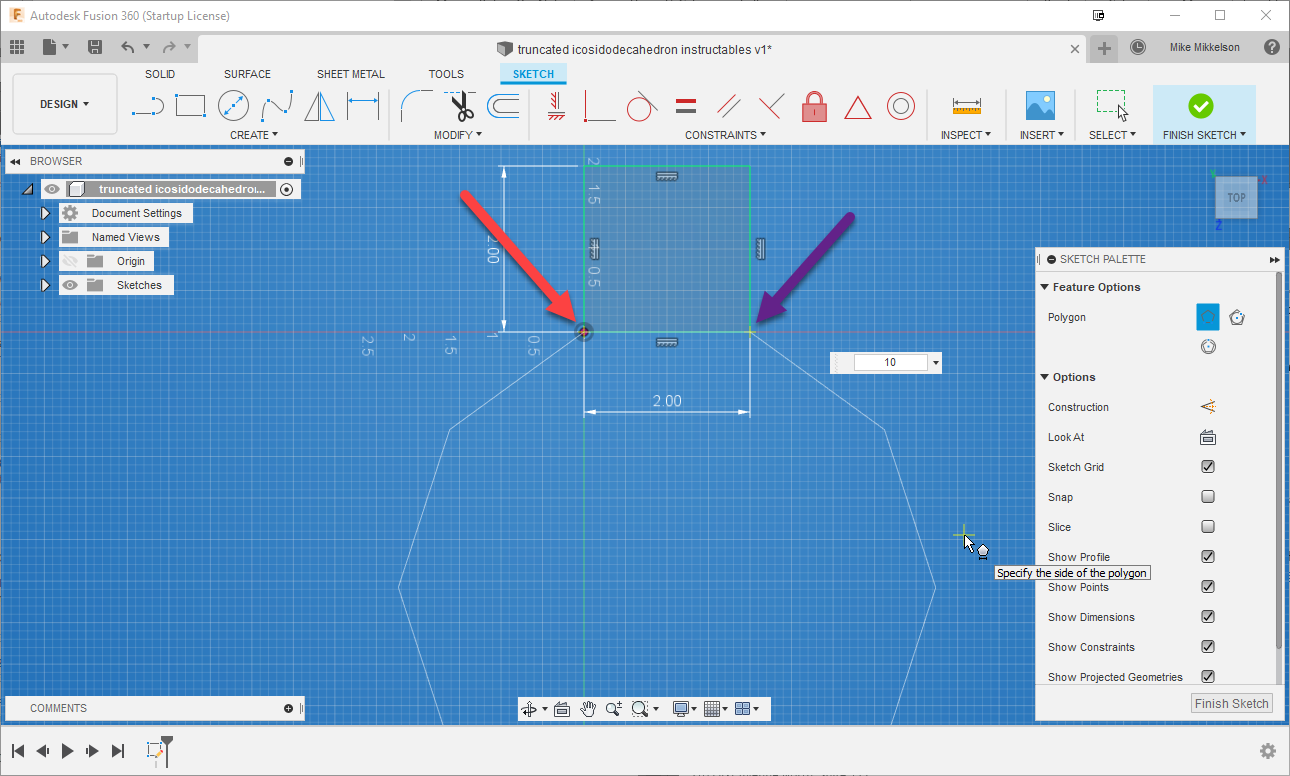The height and width of the screenshot is (776, 1290).
Task: Expand the Sketches folder in the browser
Action: pos(45,285)
